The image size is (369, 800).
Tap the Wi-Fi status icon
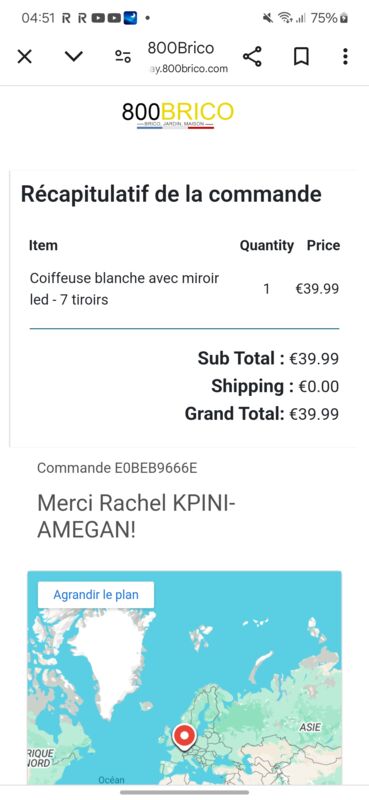(x=285, y=18)
